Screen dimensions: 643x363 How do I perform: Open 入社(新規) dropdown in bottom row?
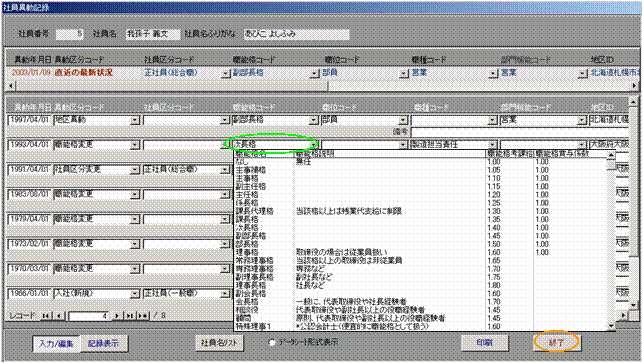135,294
